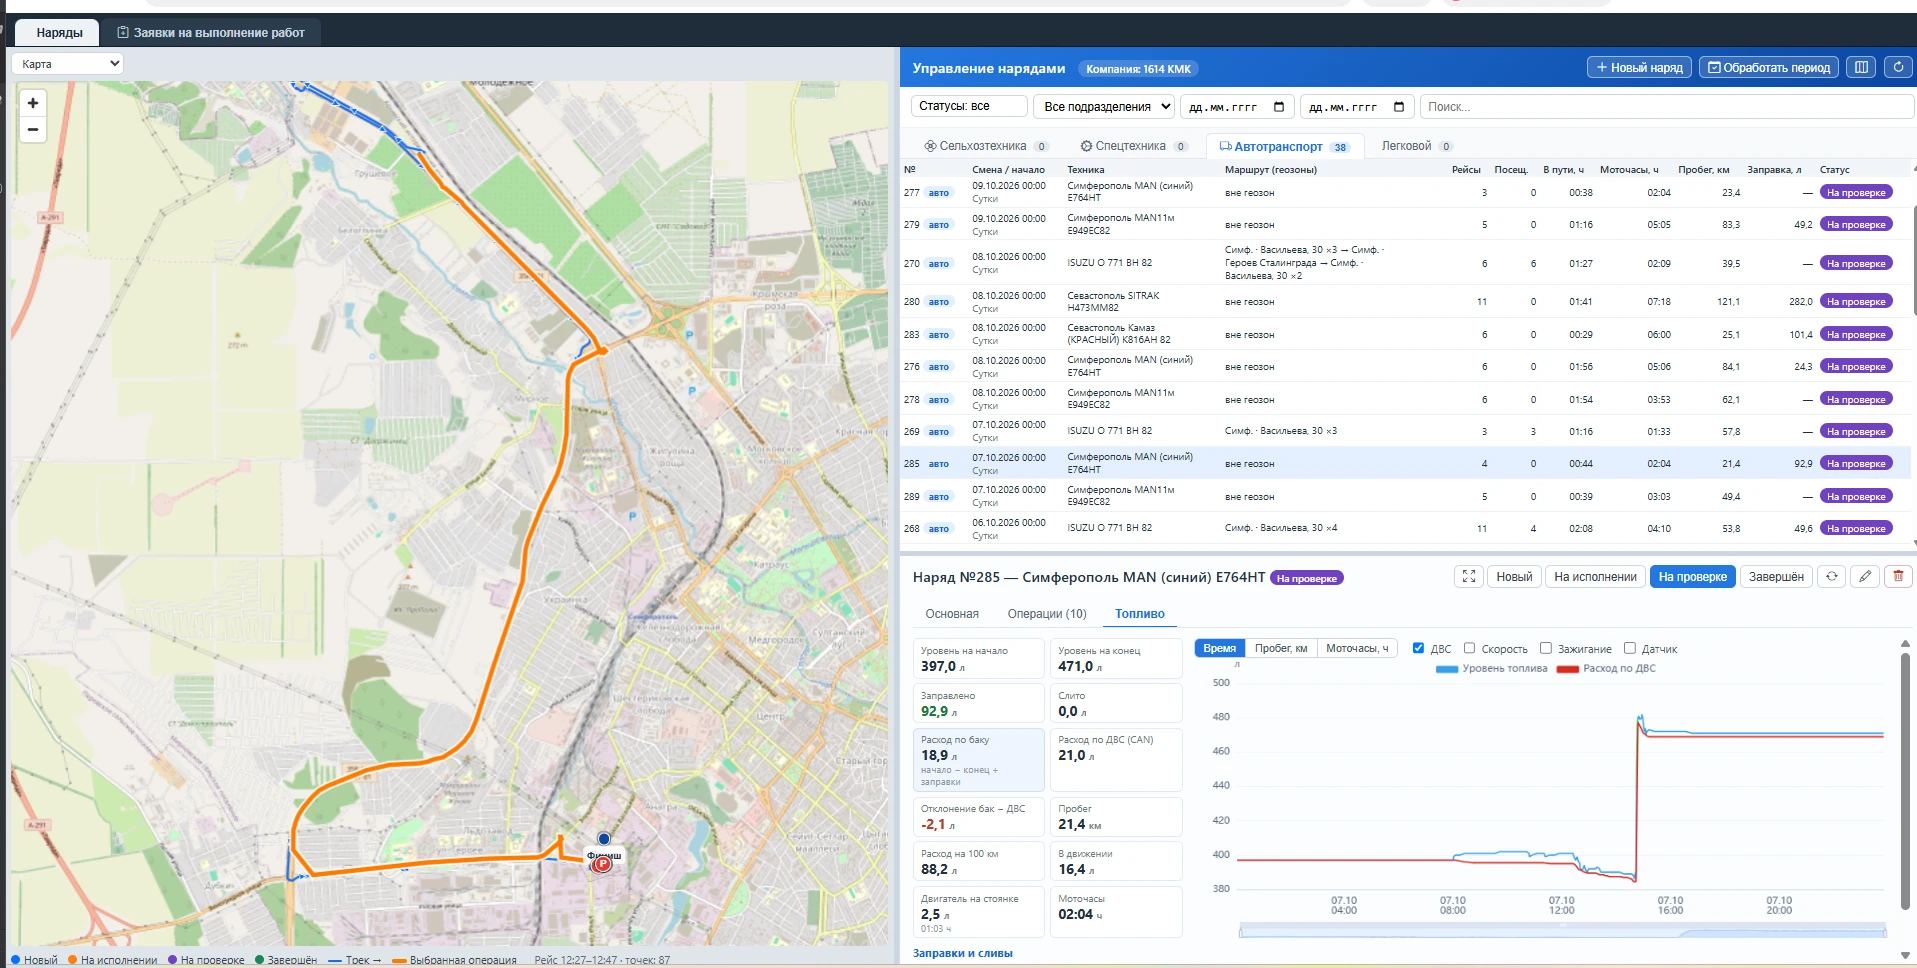Open the Карта map type dropdown

pos(67,64)
